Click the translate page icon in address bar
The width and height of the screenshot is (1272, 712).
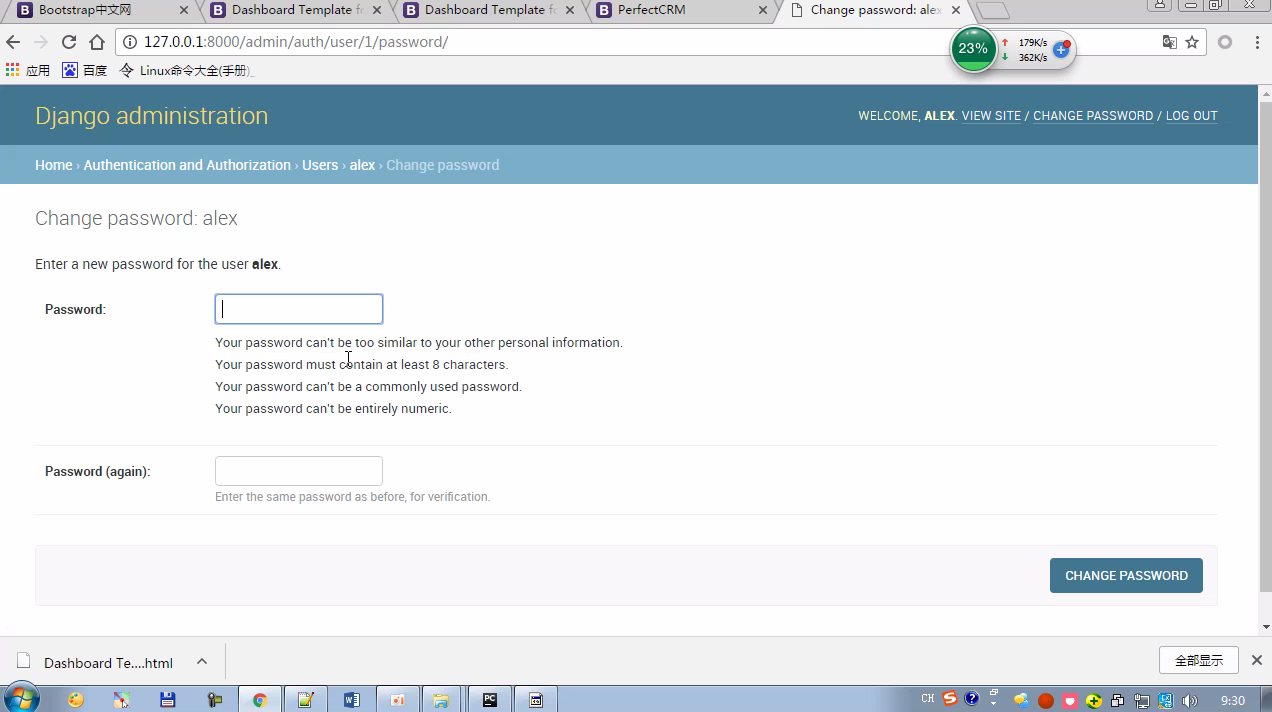click(x=1169, y=42)
